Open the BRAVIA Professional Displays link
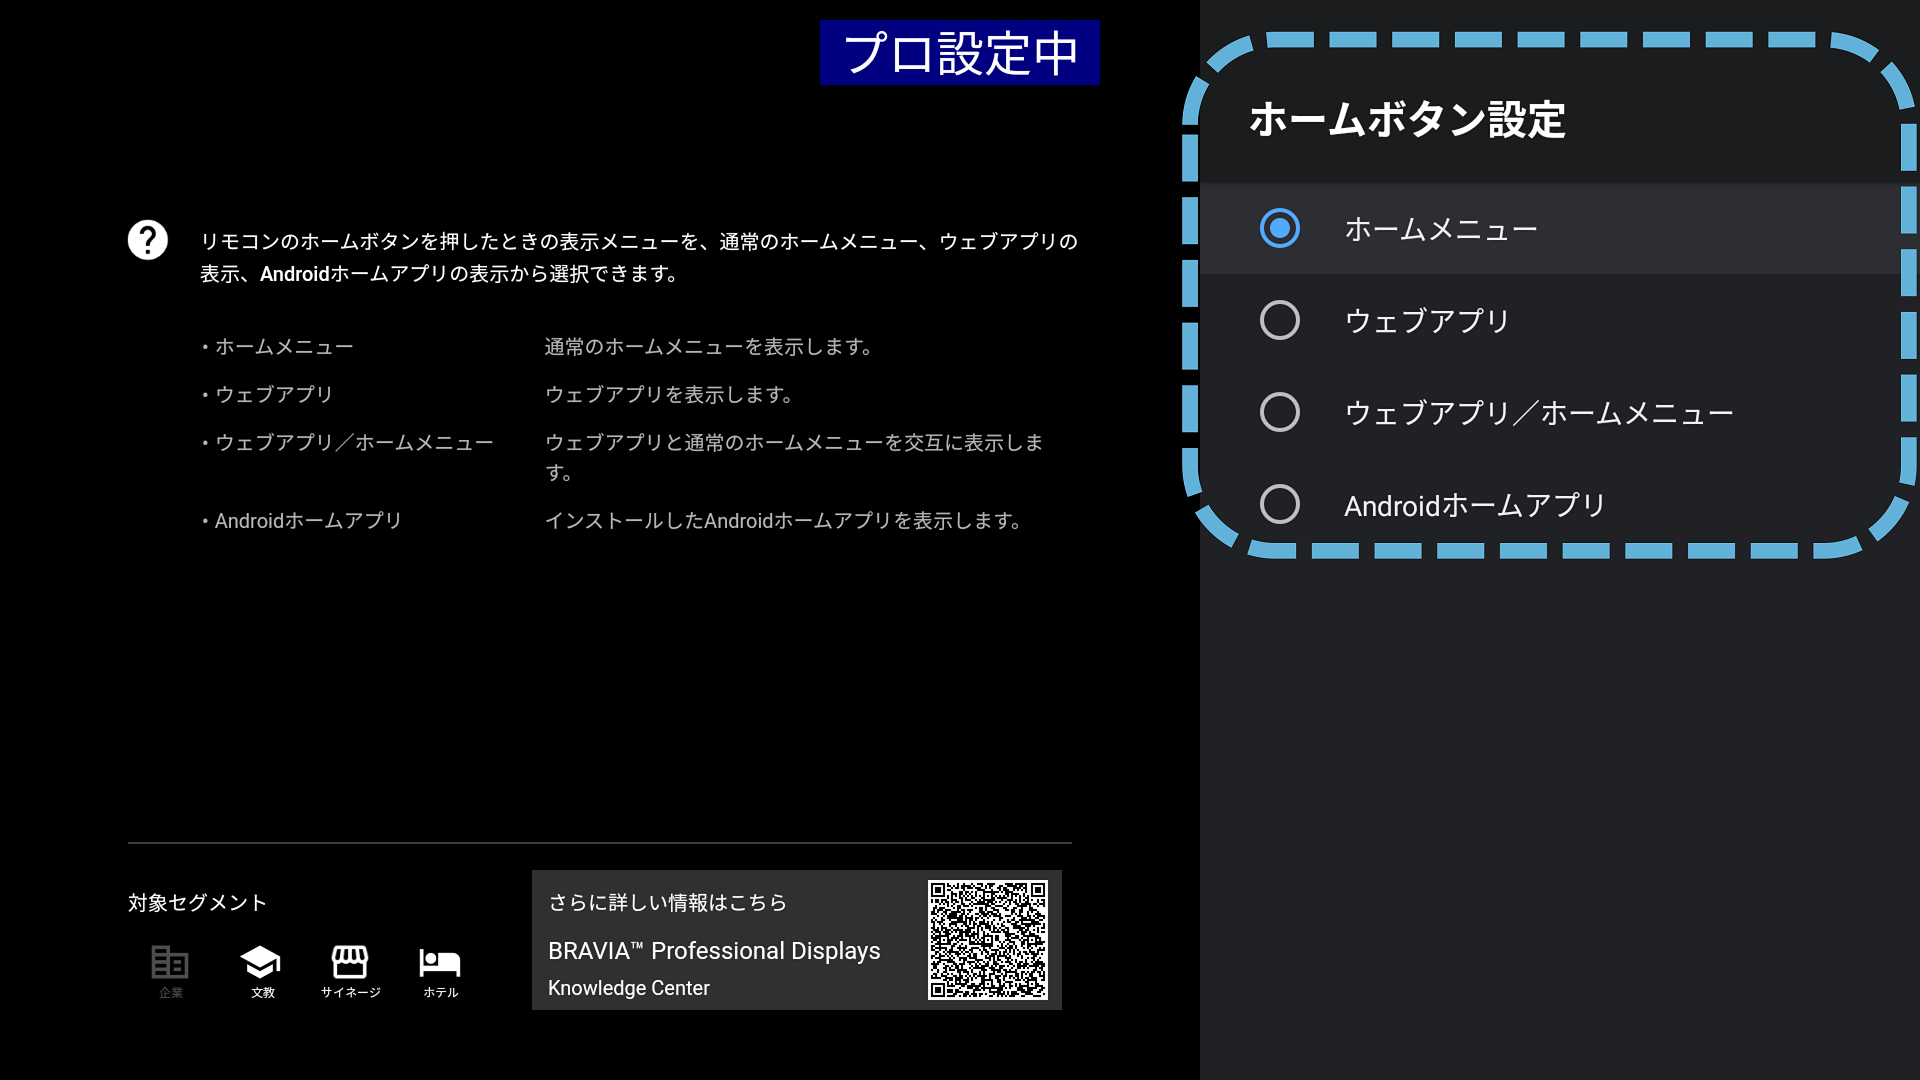 (x=714, y=951)
